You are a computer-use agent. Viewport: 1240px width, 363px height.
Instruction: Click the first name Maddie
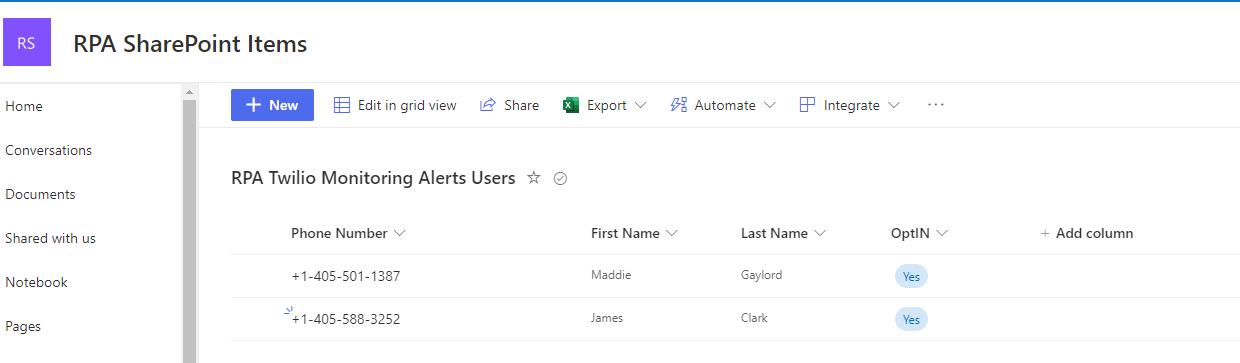coord(611,275)
